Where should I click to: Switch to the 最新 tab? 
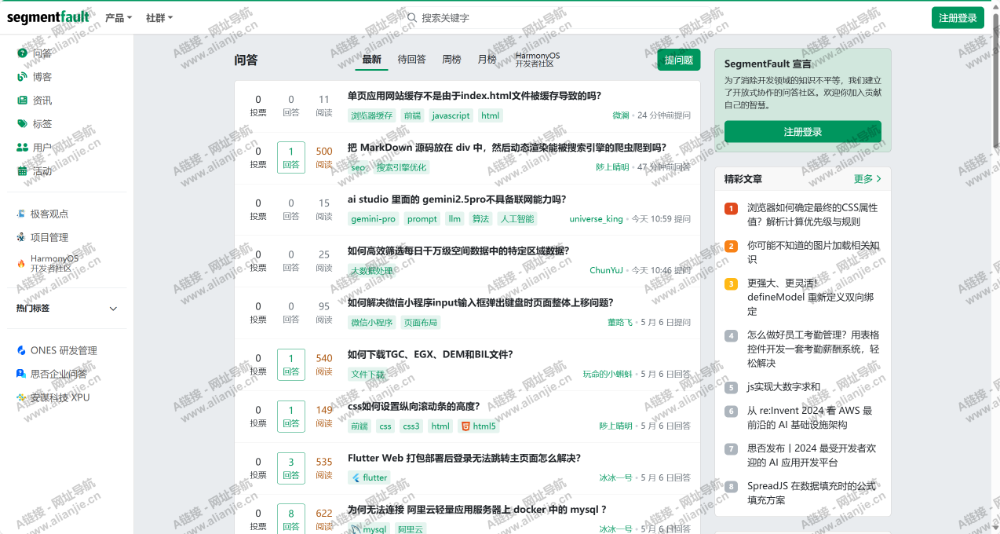click(x=372, y=59)
